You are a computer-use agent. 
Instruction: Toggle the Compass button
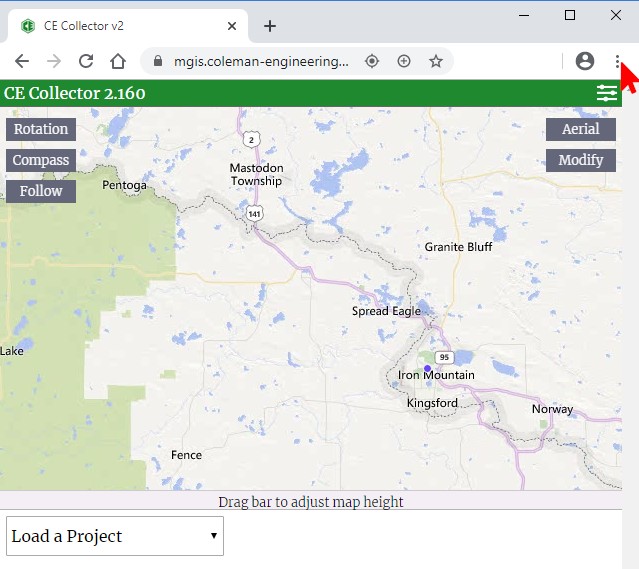point(41,160)
